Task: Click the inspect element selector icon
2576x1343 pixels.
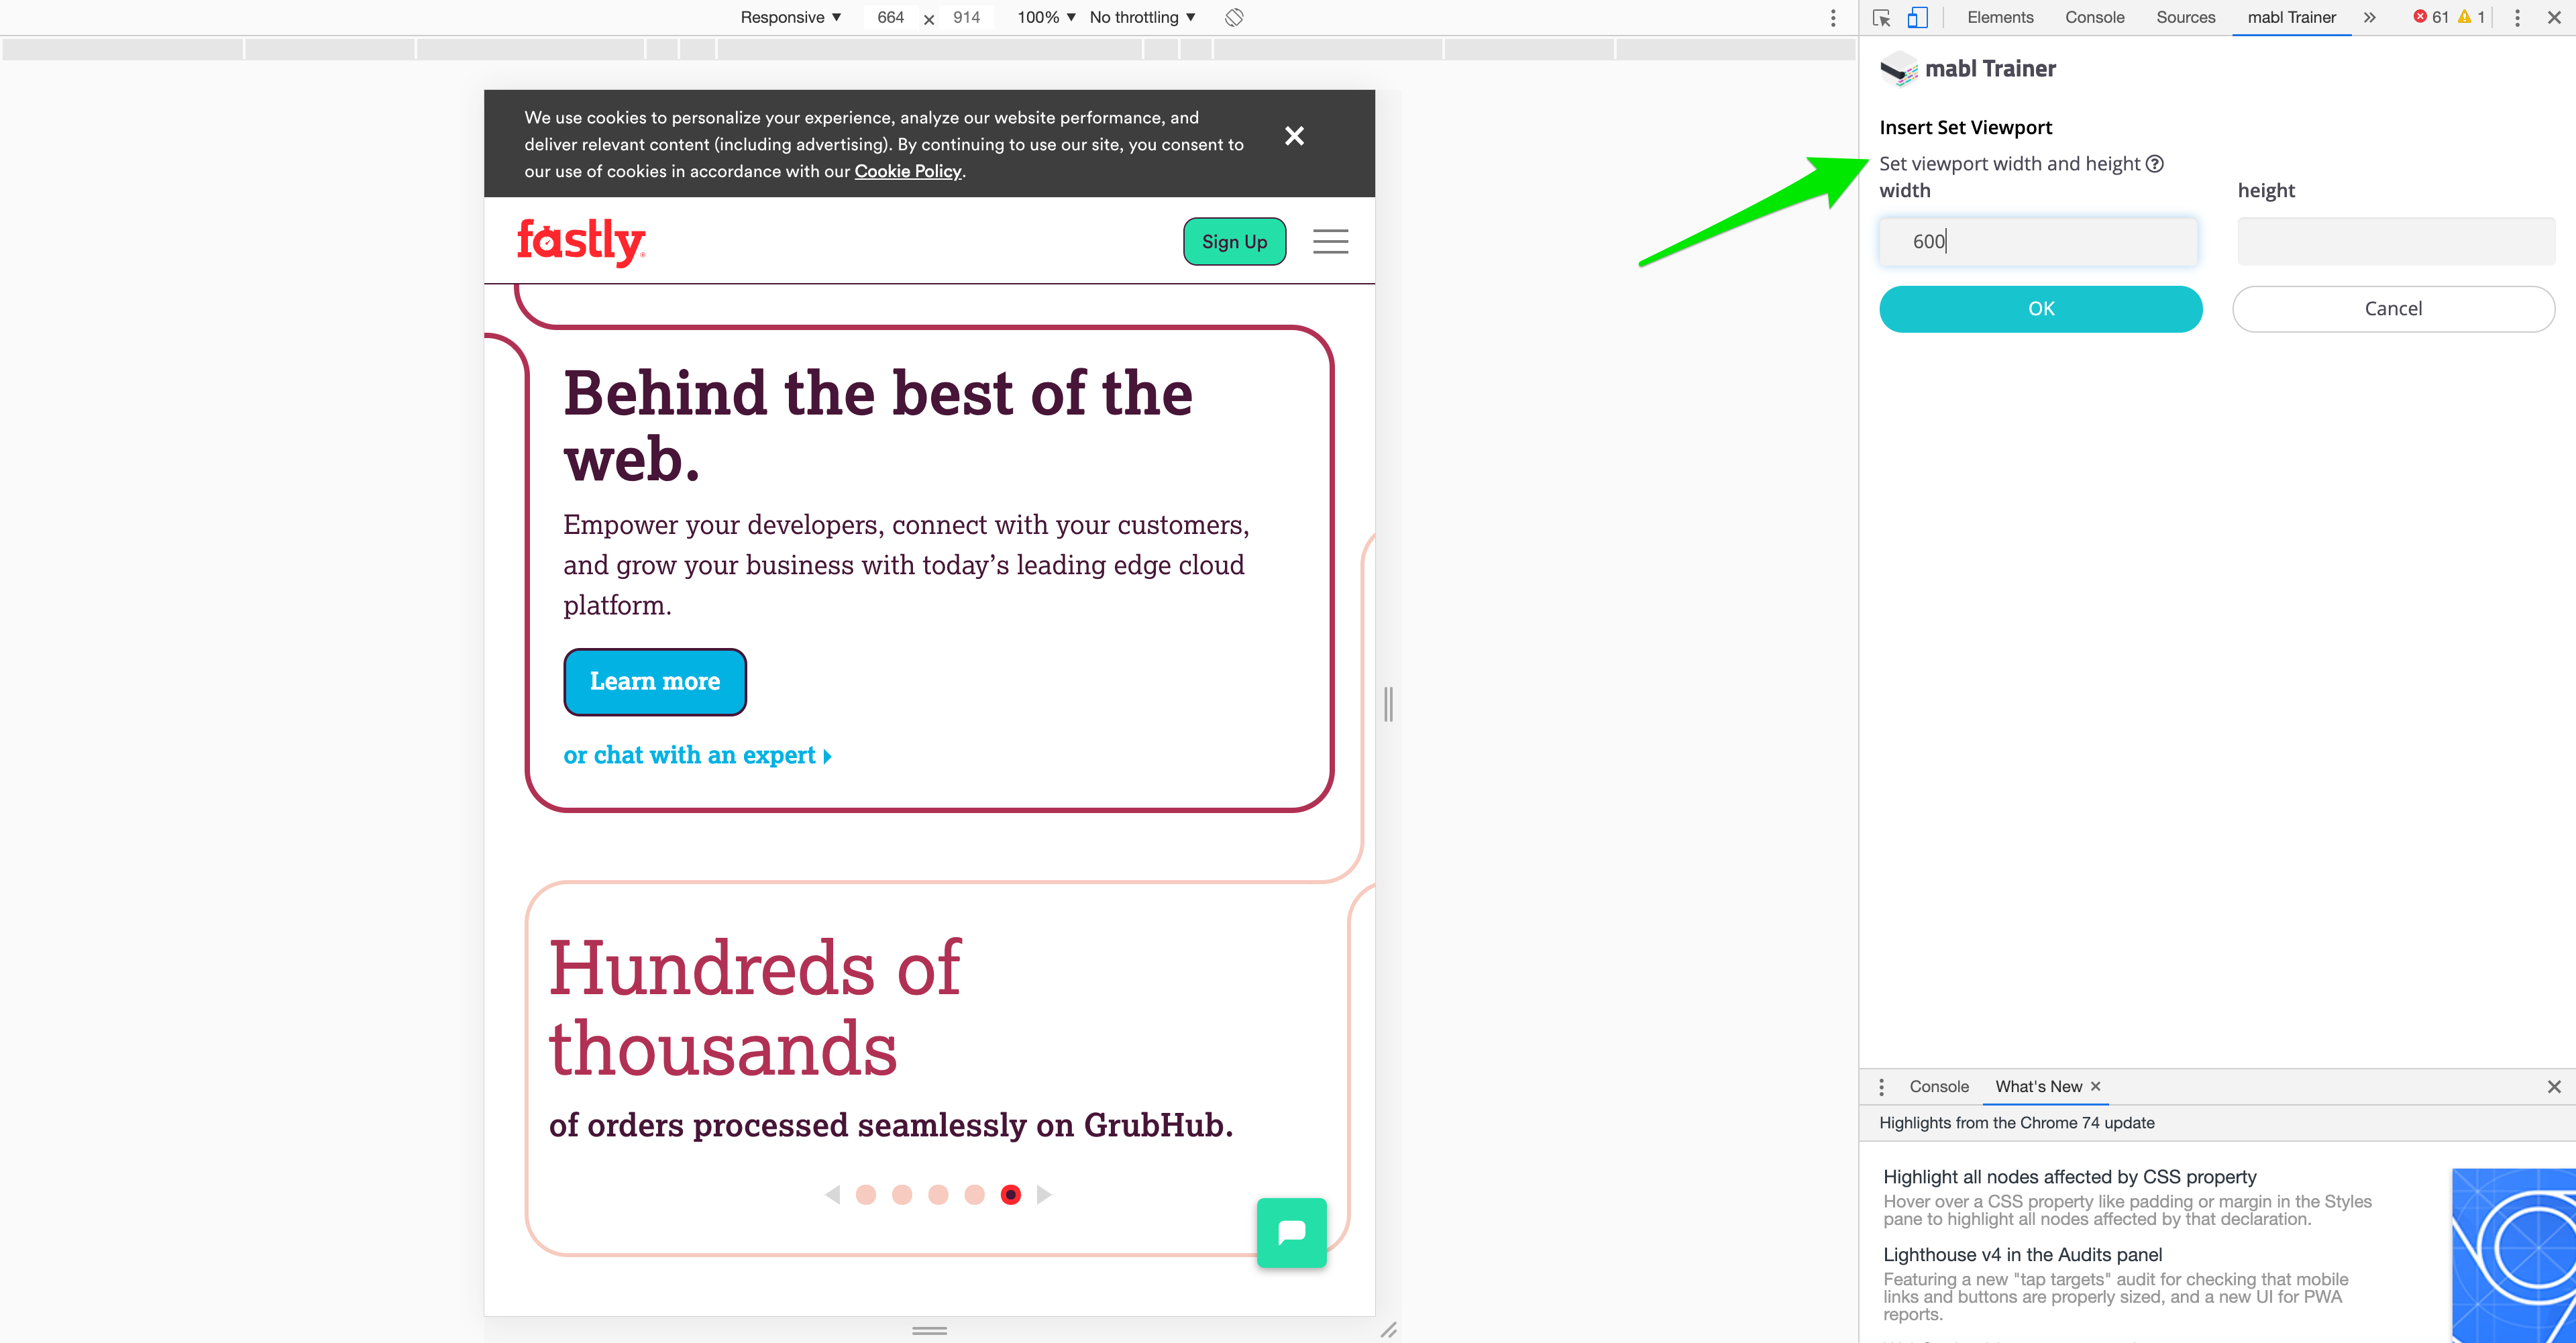Action: [1881, 17]
